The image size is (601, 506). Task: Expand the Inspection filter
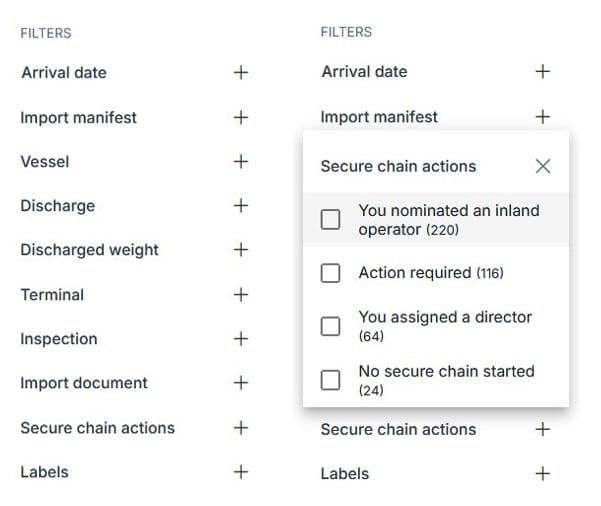coord(241,339)
